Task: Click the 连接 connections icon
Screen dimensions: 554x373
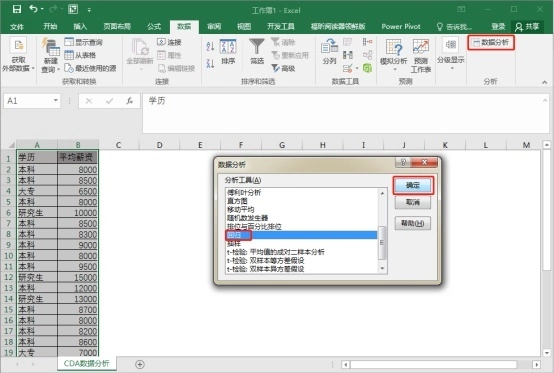Action: pyautogui.click(x=161, y=42)
